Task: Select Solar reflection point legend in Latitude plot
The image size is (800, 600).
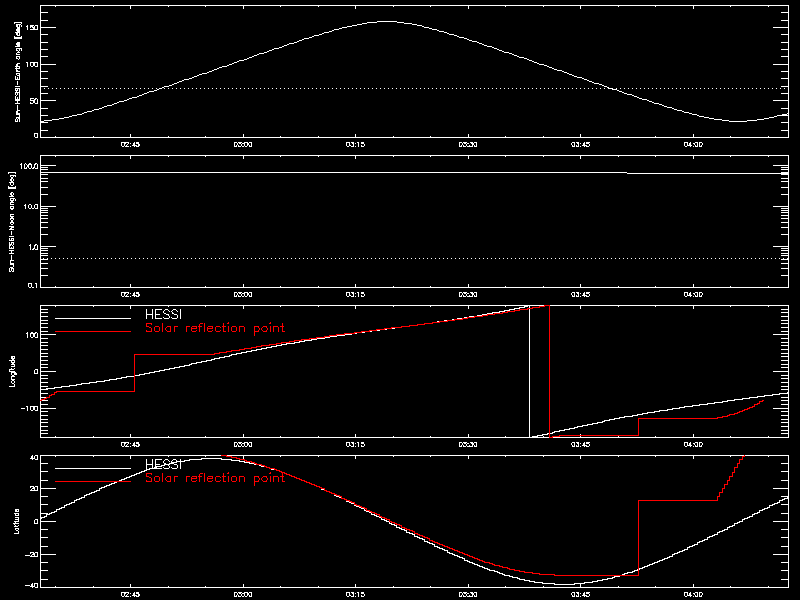Action: (215, 478)
